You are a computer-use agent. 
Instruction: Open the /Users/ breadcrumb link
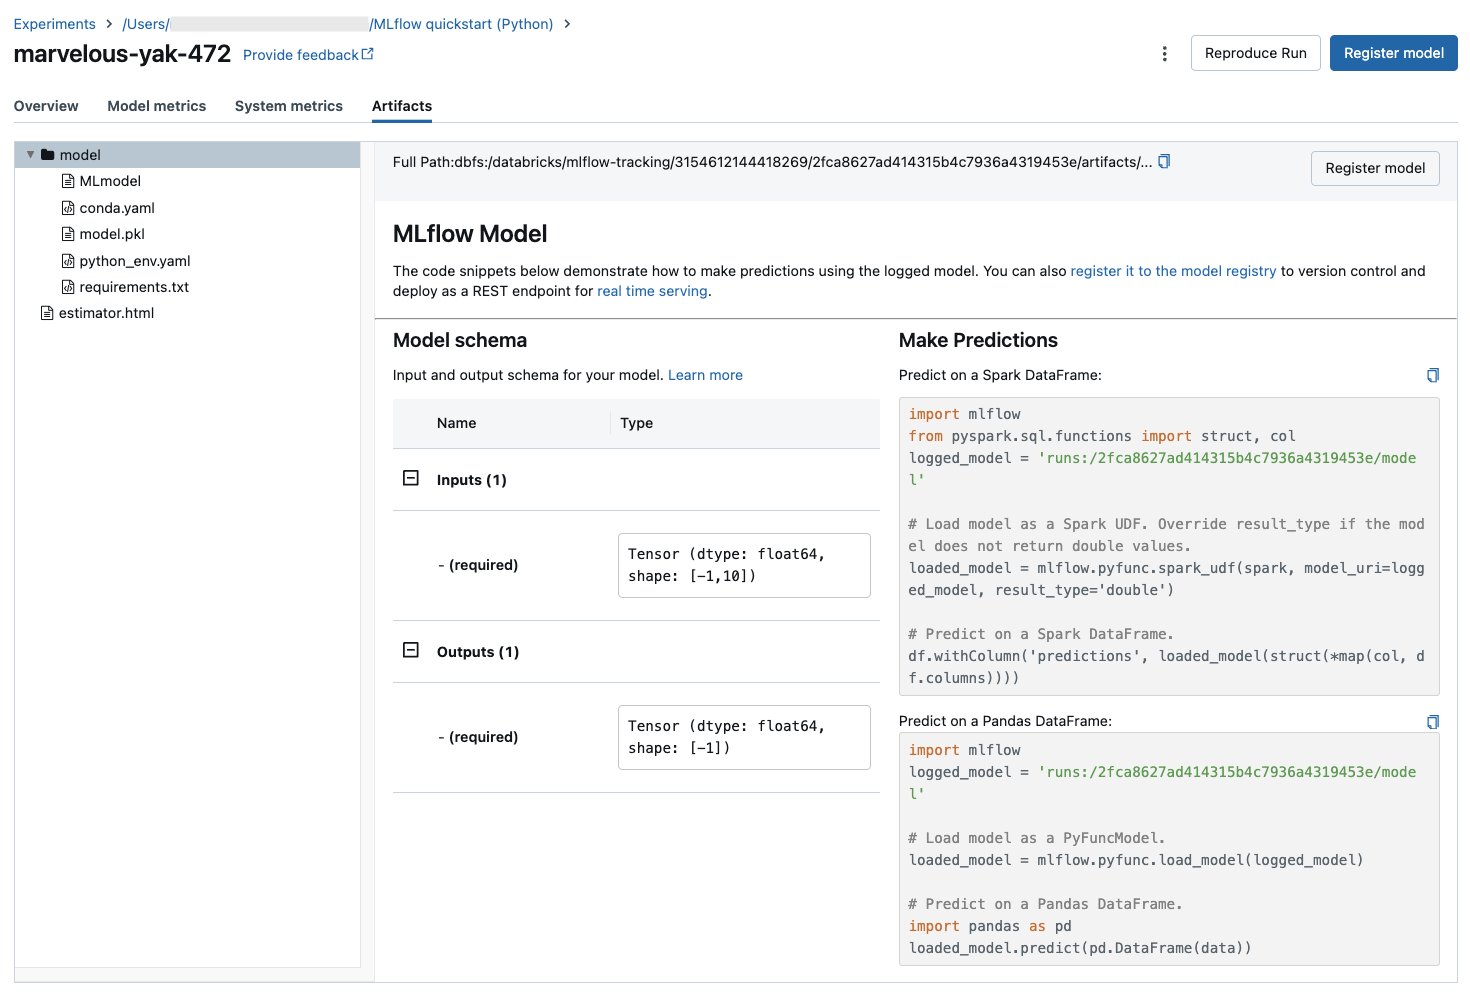click(146, 24)
